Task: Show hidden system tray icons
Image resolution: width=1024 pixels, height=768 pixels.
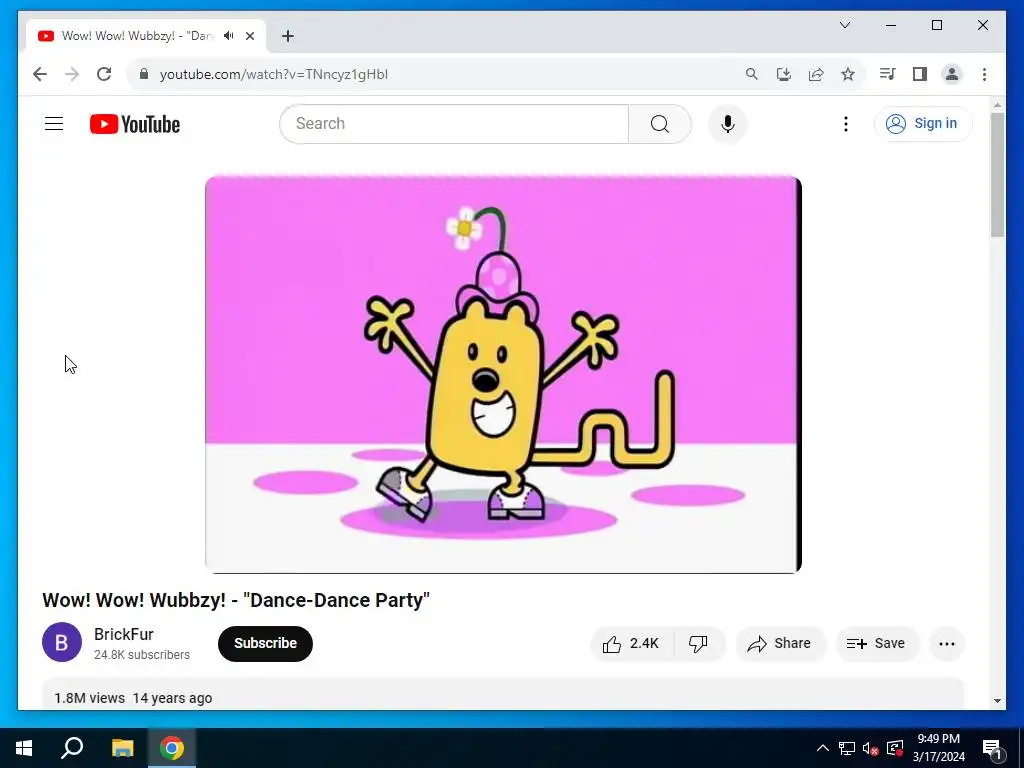Action: click(823, 748)
